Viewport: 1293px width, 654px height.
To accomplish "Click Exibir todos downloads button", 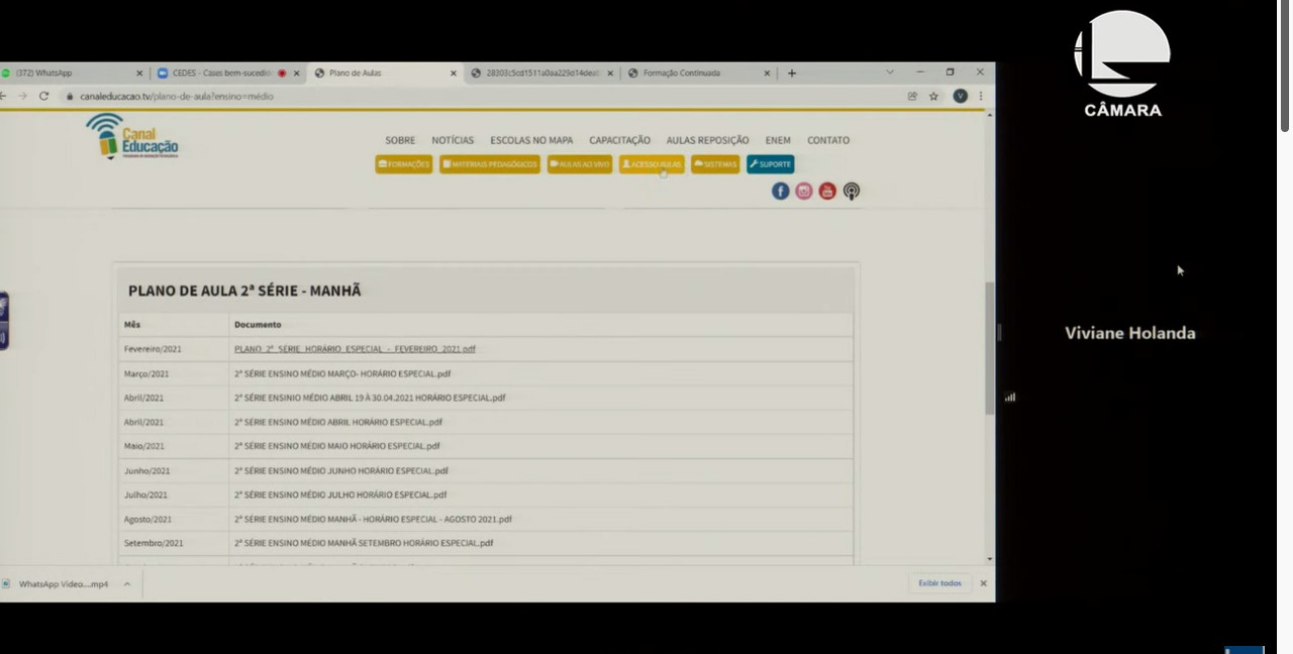I will click(x=940, y=583).
